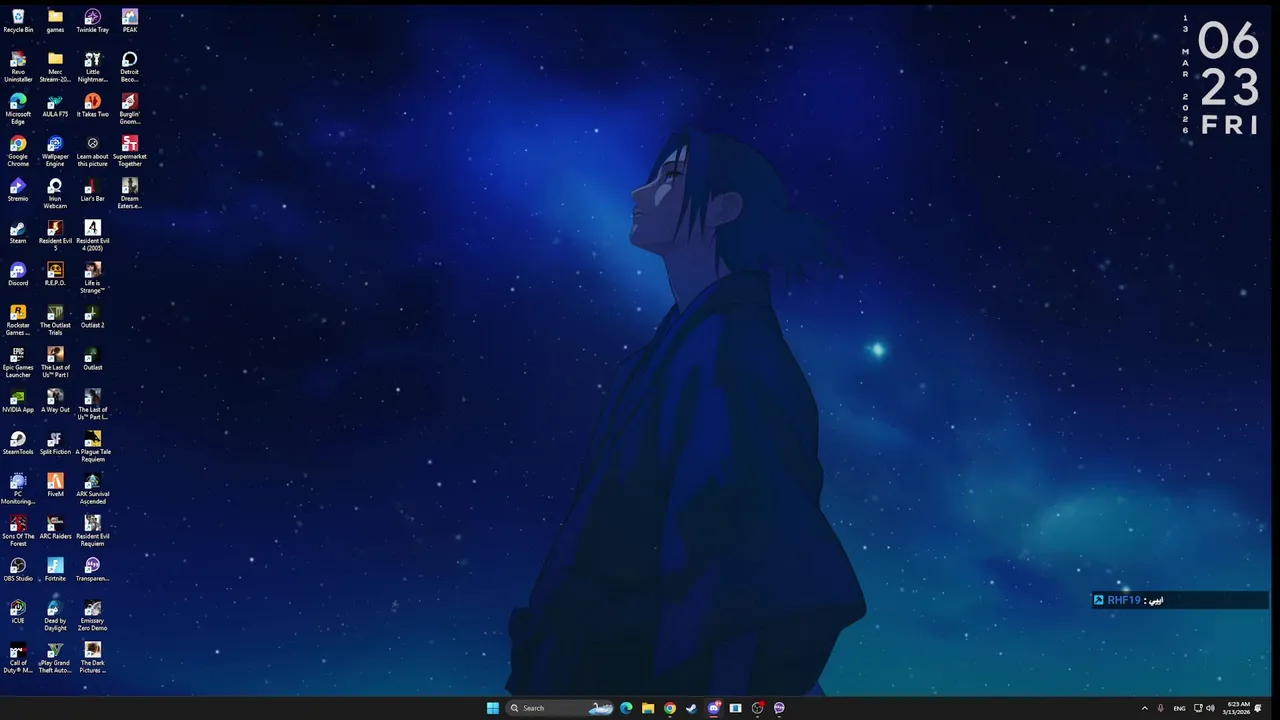Open the notifications bell icon
This screenshot has width=1280, height=720.
point(1258,708)
